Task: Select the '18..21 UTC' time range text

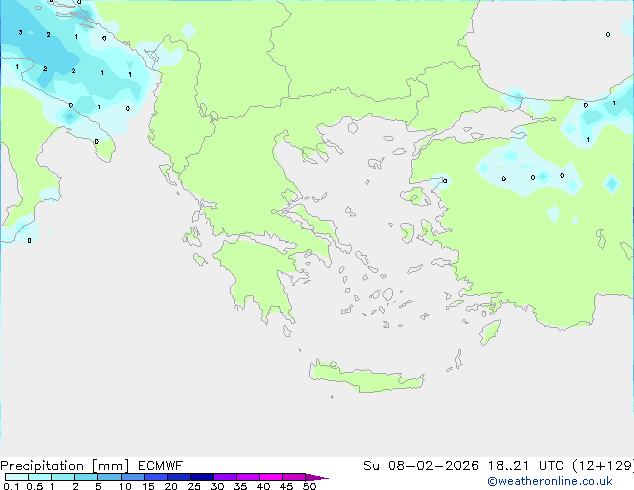Action: pos(526,466)
